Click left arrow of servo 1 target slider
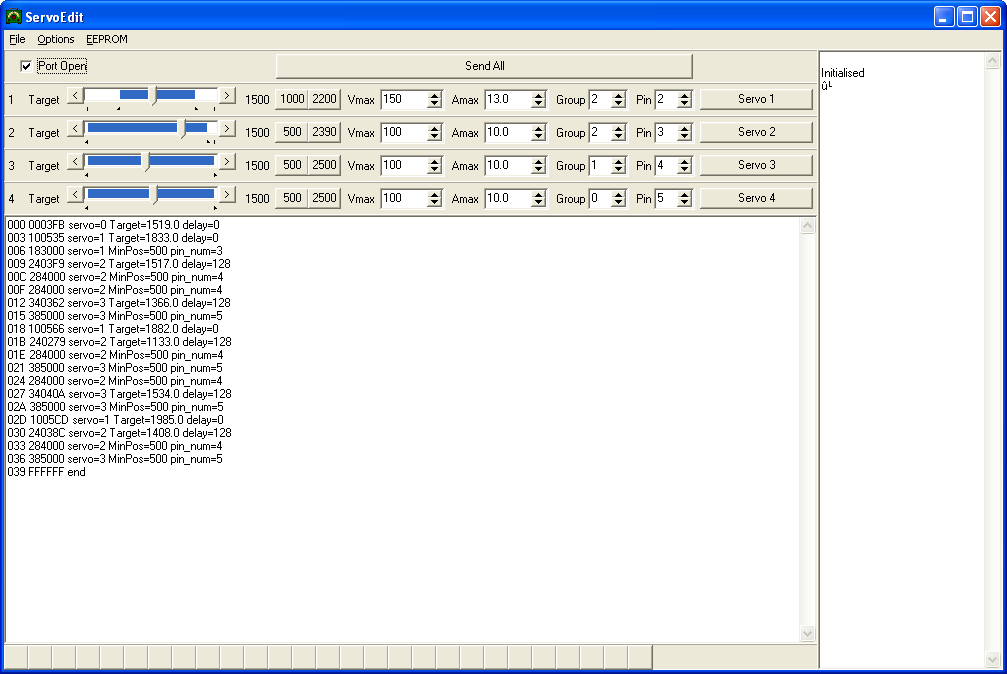 click(x=75, y=96)
